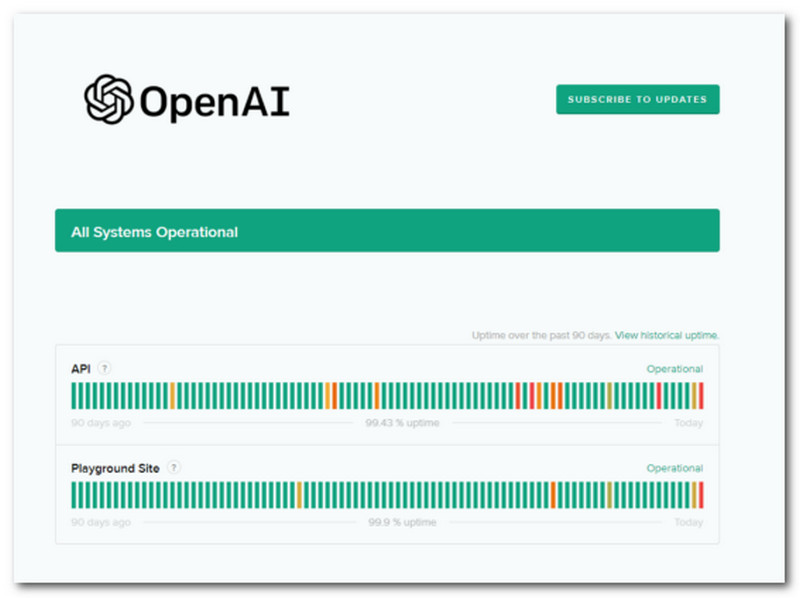800x598 pixels.
Task: Click the help icon next to API
Action: 105,368
